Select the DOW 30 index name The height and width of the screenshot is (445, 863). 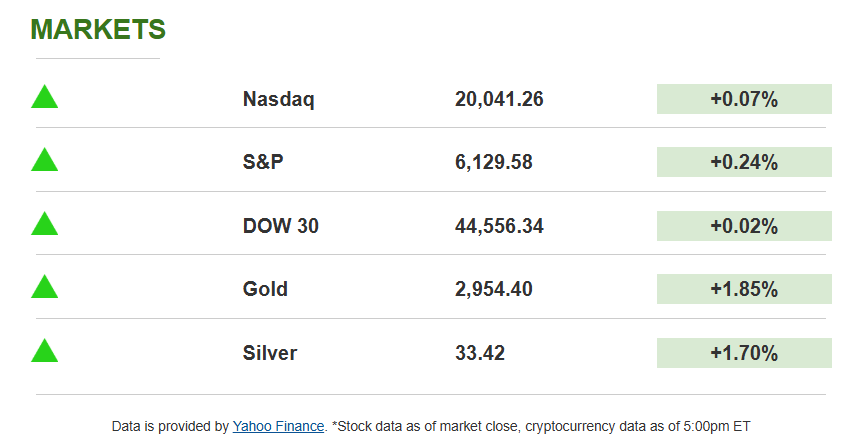[281, 226]
